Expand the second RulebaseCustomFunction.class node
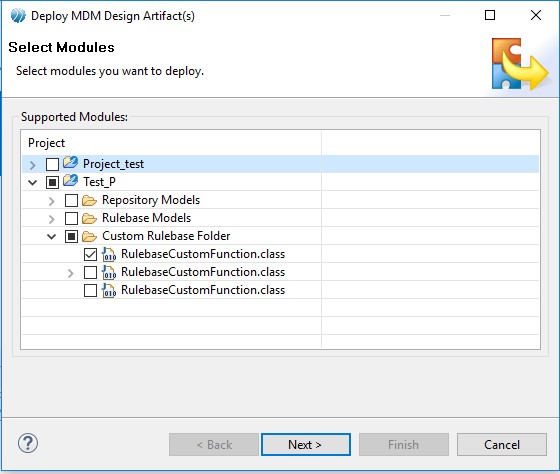Image resolution: width=560 pixels, height=474 pixels. [x=70, y=273]
